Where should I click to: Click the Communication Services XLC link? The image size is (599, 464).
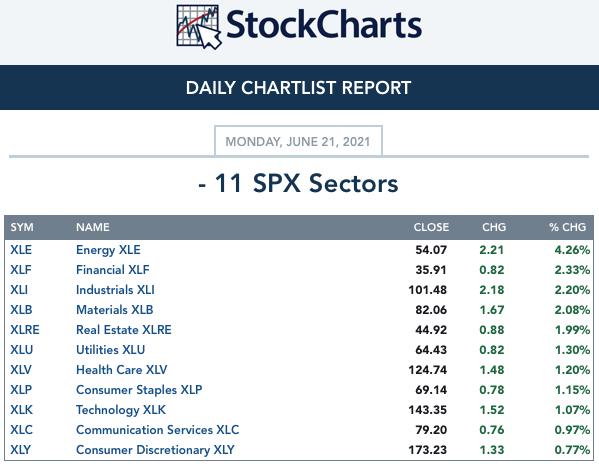point(157,430)
